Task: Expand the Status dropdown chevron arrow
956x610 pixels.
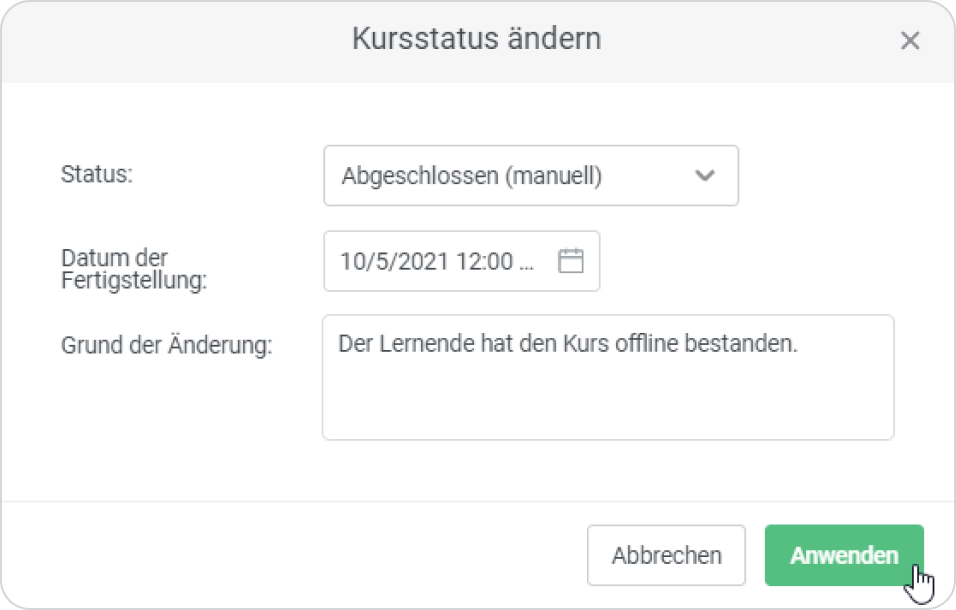Action: [705, 176]
